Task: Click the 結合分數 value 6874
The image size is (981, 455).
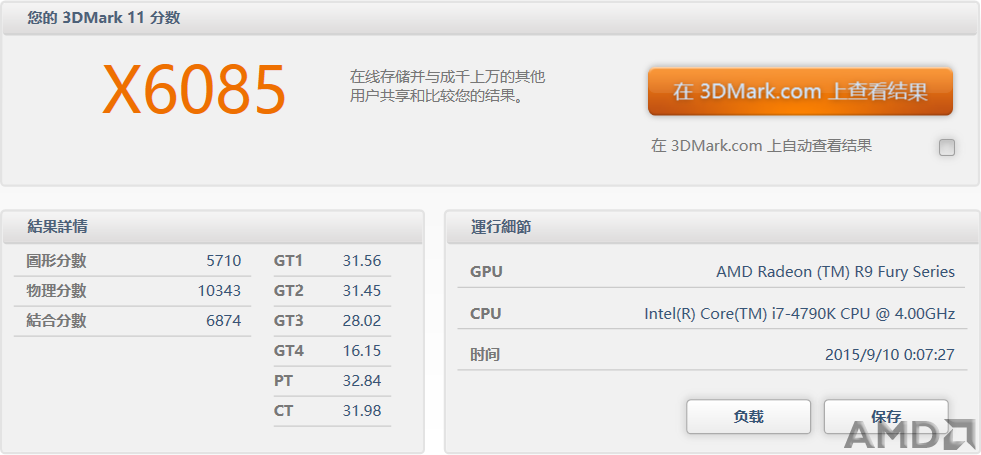Action: (223, 321)
